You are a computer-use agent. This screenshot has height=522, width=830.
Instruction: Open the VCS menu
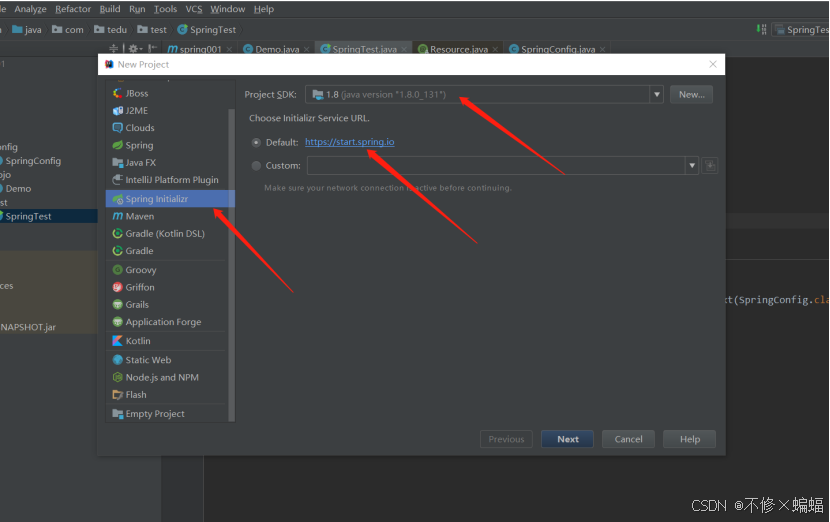click(194, 9)
